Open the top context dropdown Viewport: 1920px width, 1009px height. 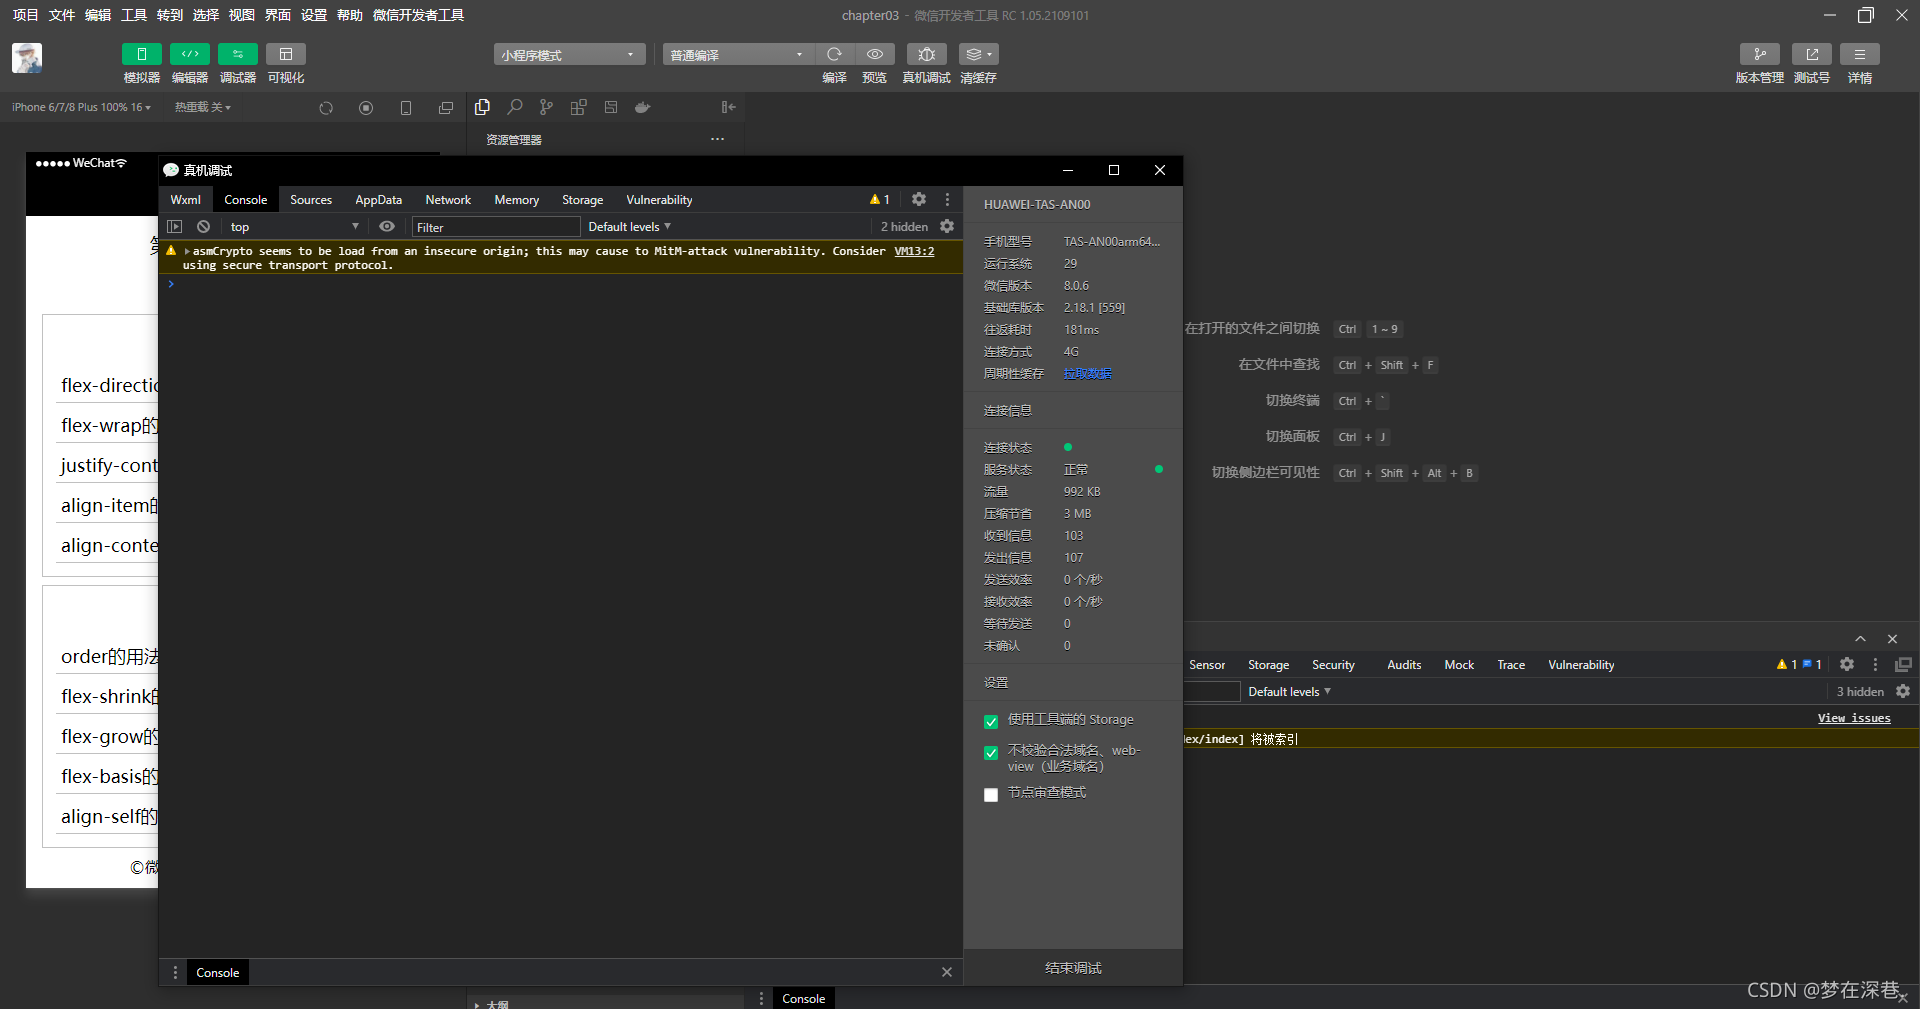point(294,227)
